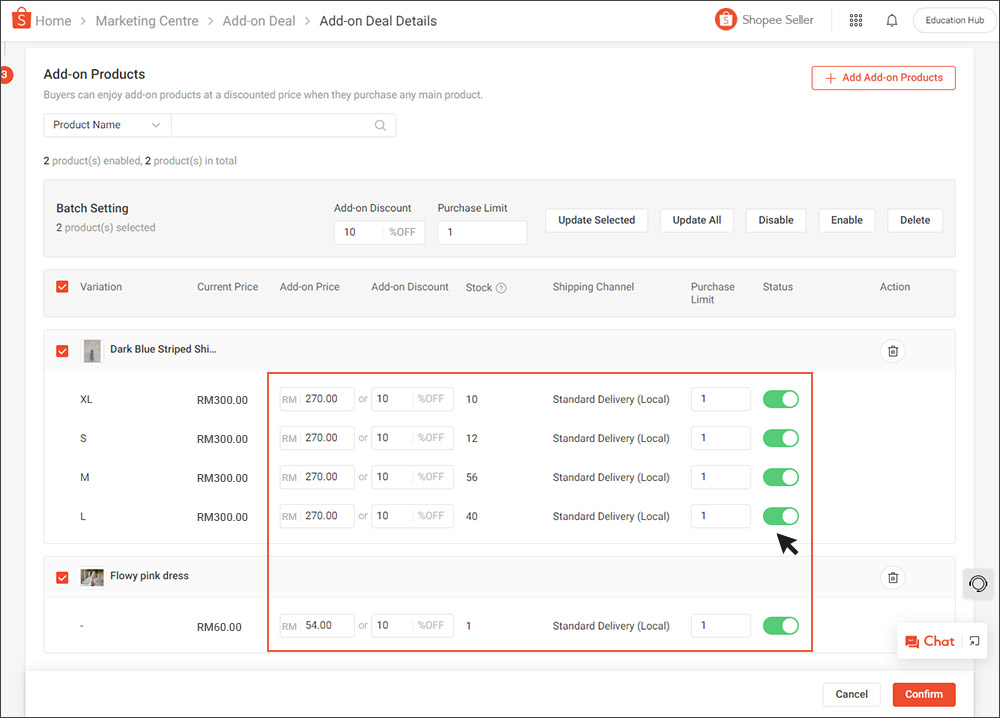1000x718 pixels.
Task: Disable the status toggle for size XL
Action: 780,398
